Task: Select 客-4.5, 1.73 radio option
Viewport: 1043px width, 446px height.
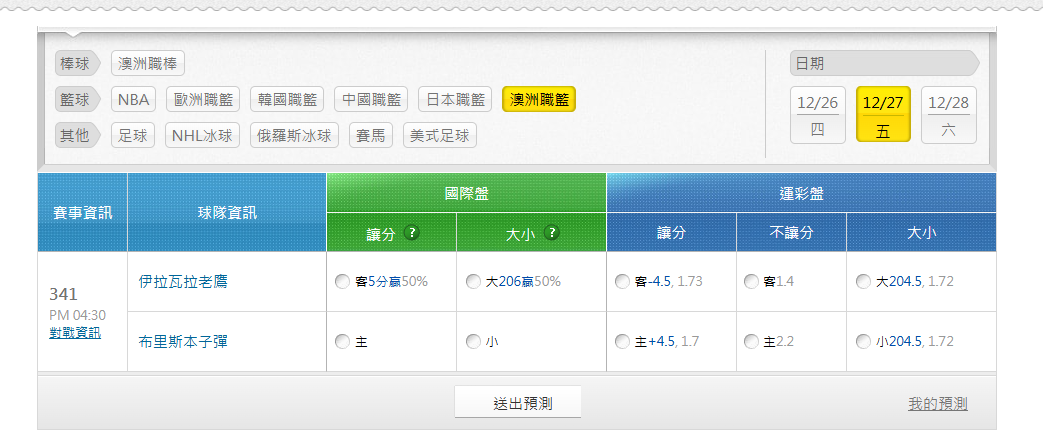Action: [622, 282]
